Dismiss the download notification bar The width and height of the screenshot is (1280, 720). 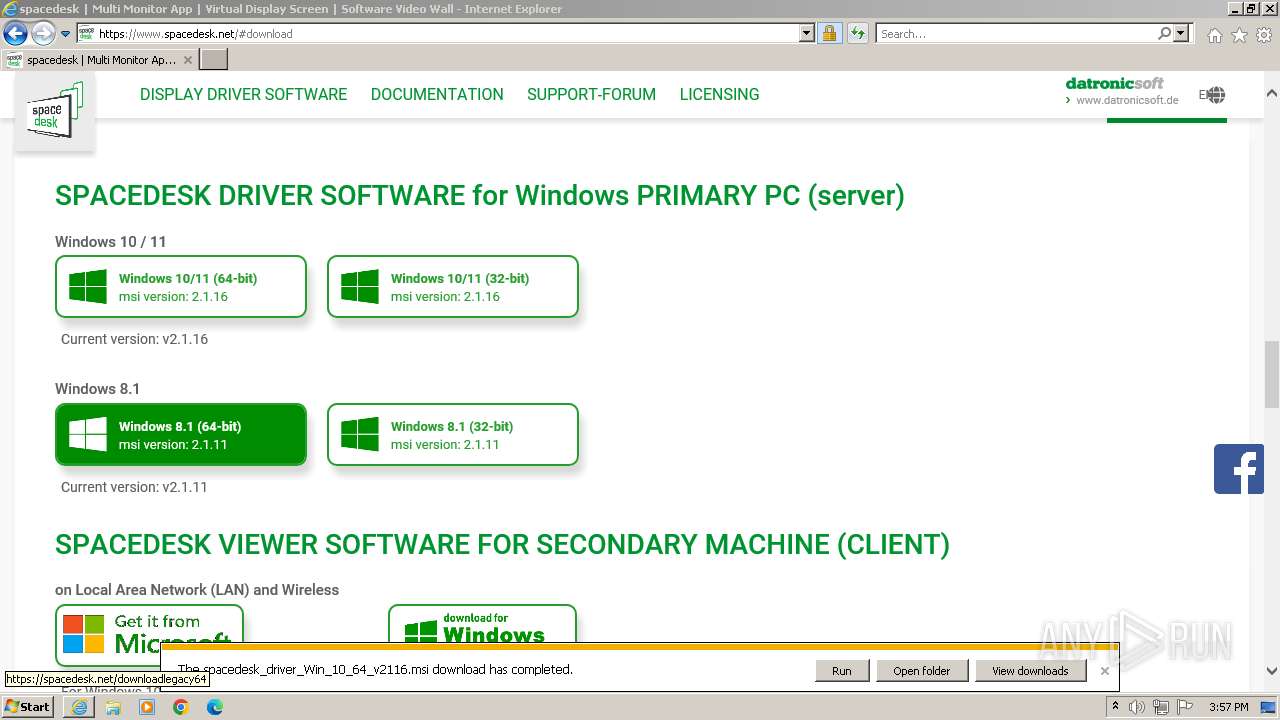[1104, 671]
